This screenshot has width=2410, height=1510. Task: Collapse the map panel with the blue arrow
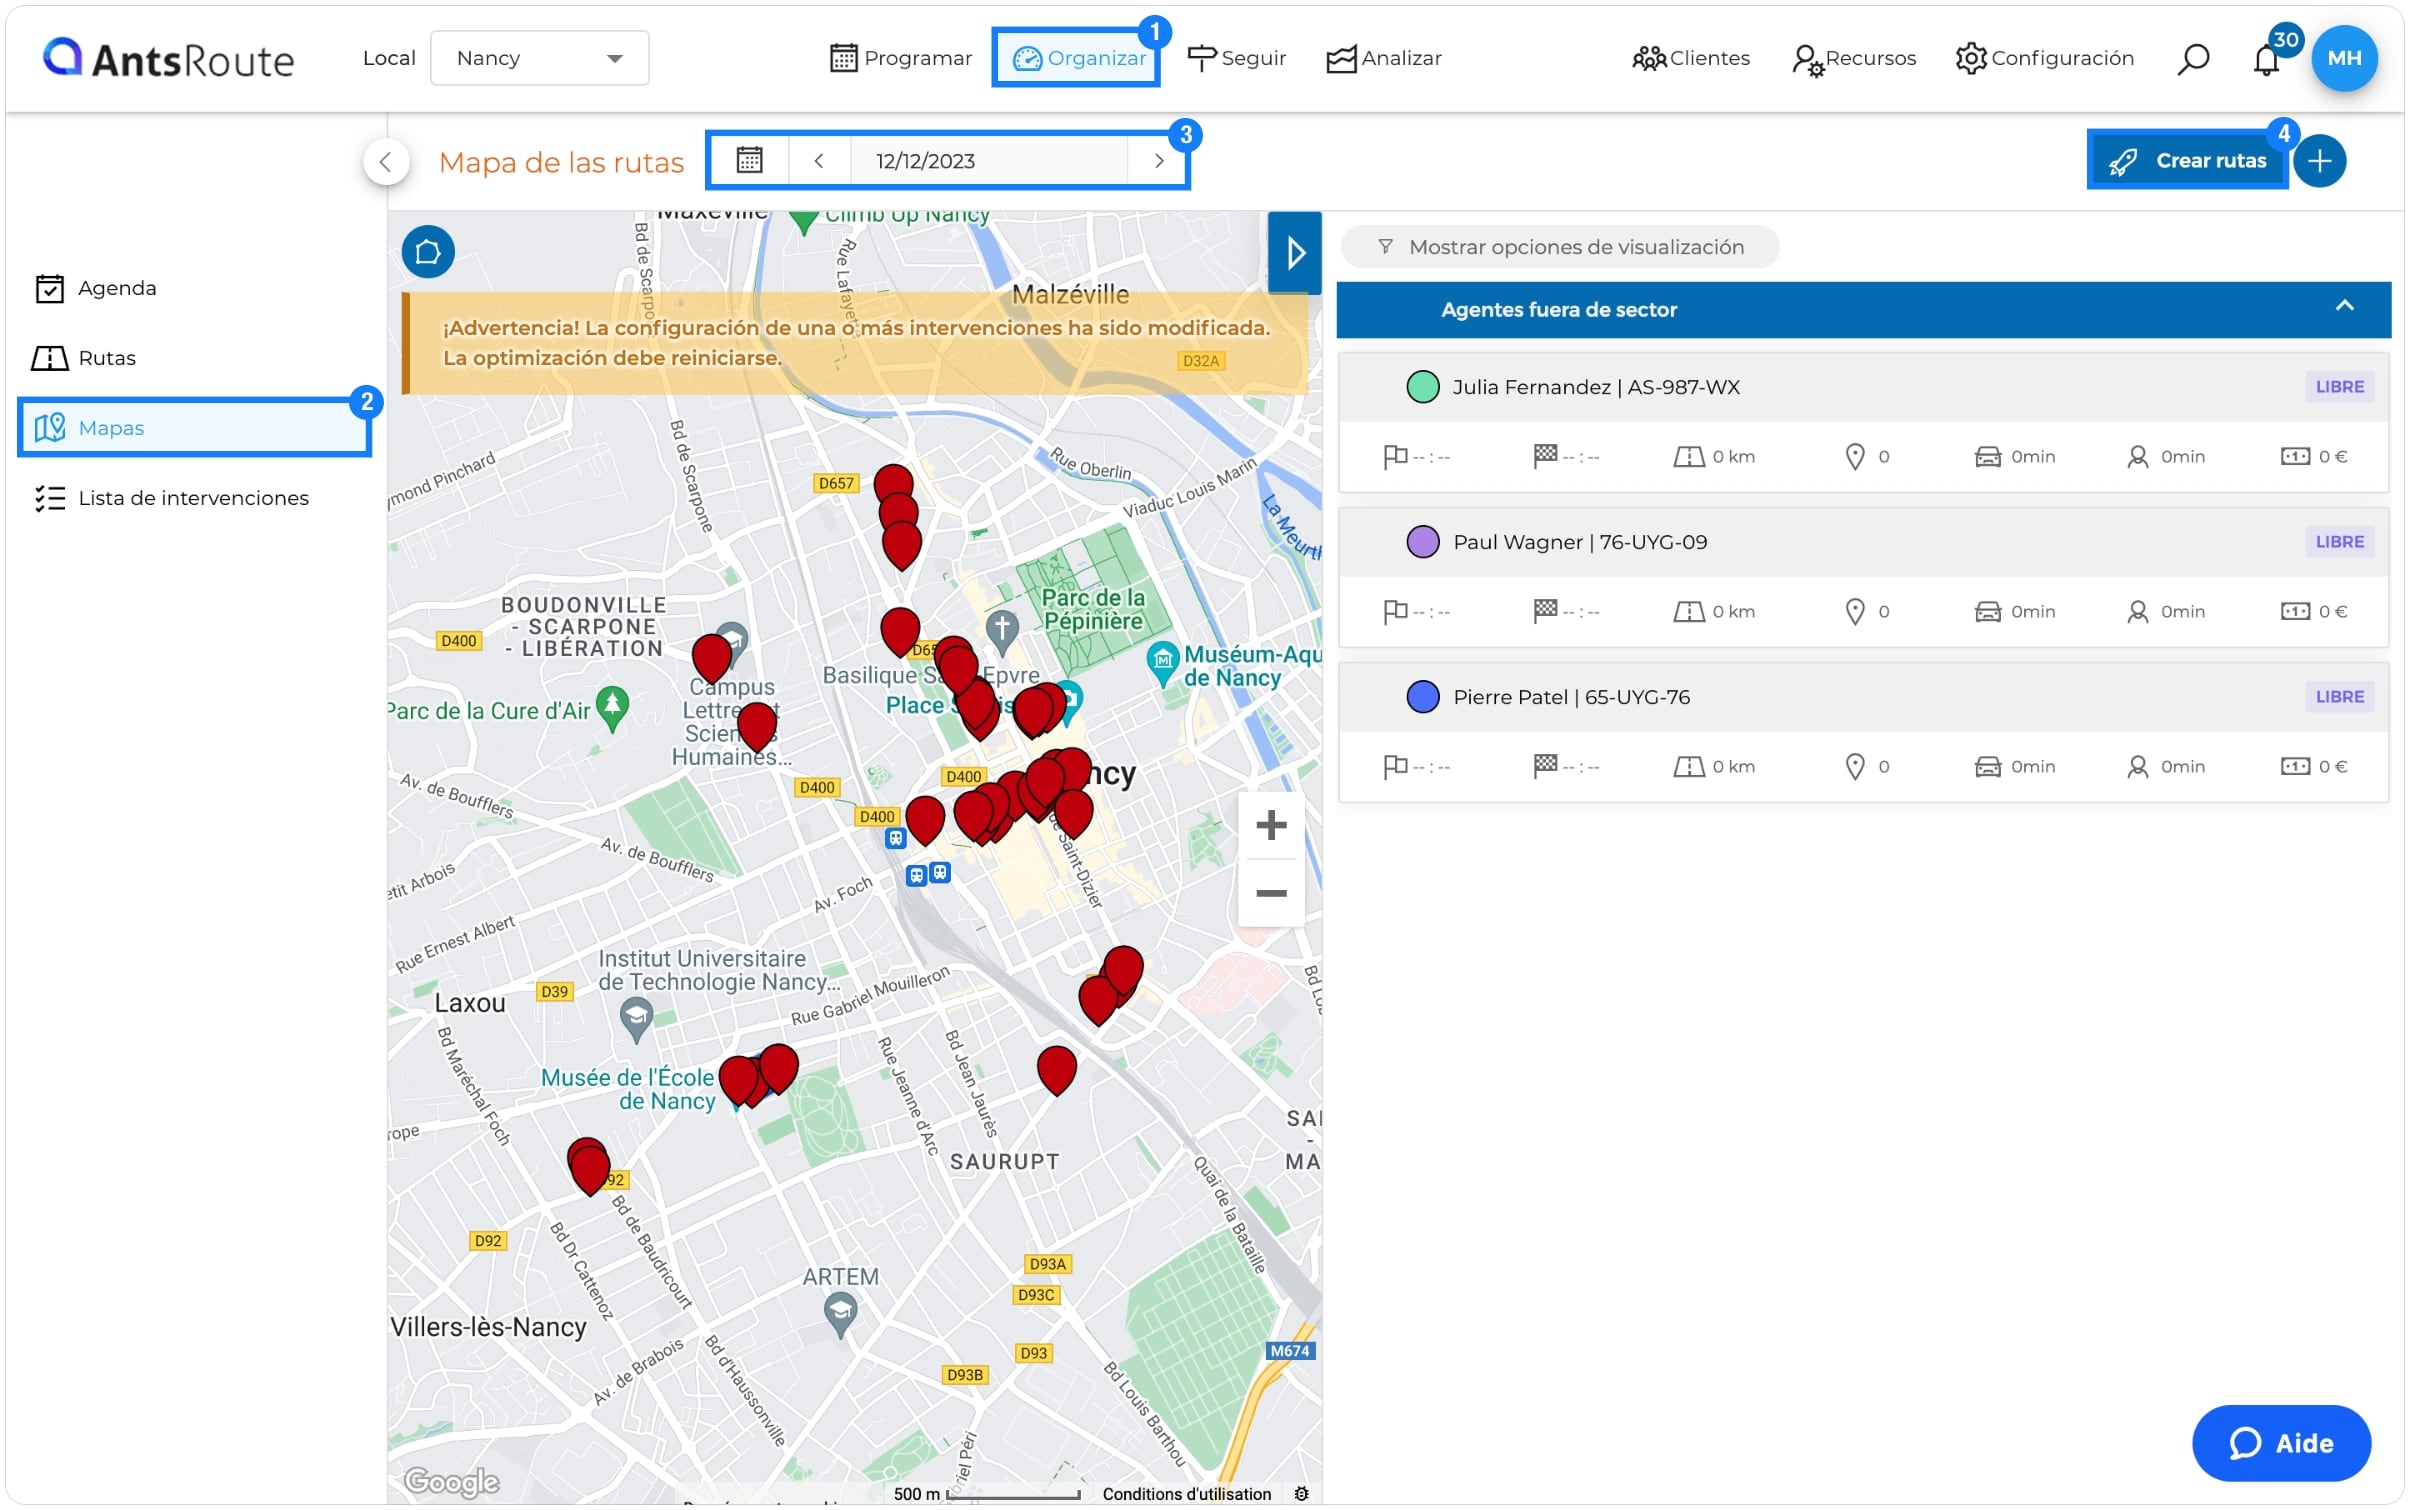[x=1294, y=253]
